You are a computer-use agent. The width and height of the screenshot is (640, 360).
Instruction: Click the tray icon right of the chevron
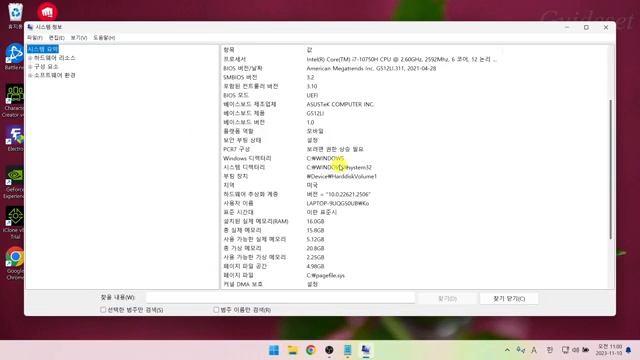pos(520,350)
